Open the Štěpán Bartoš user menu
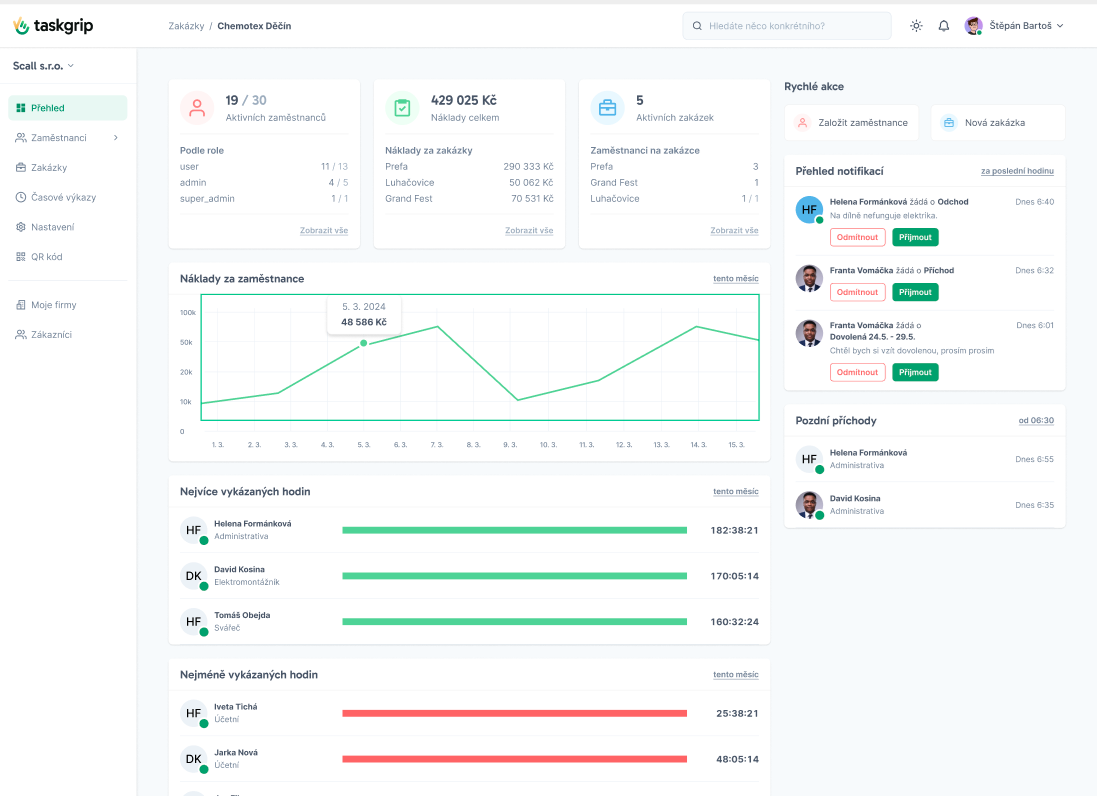This screenshot has height=796, width=1097. [x=1014, y=26]
